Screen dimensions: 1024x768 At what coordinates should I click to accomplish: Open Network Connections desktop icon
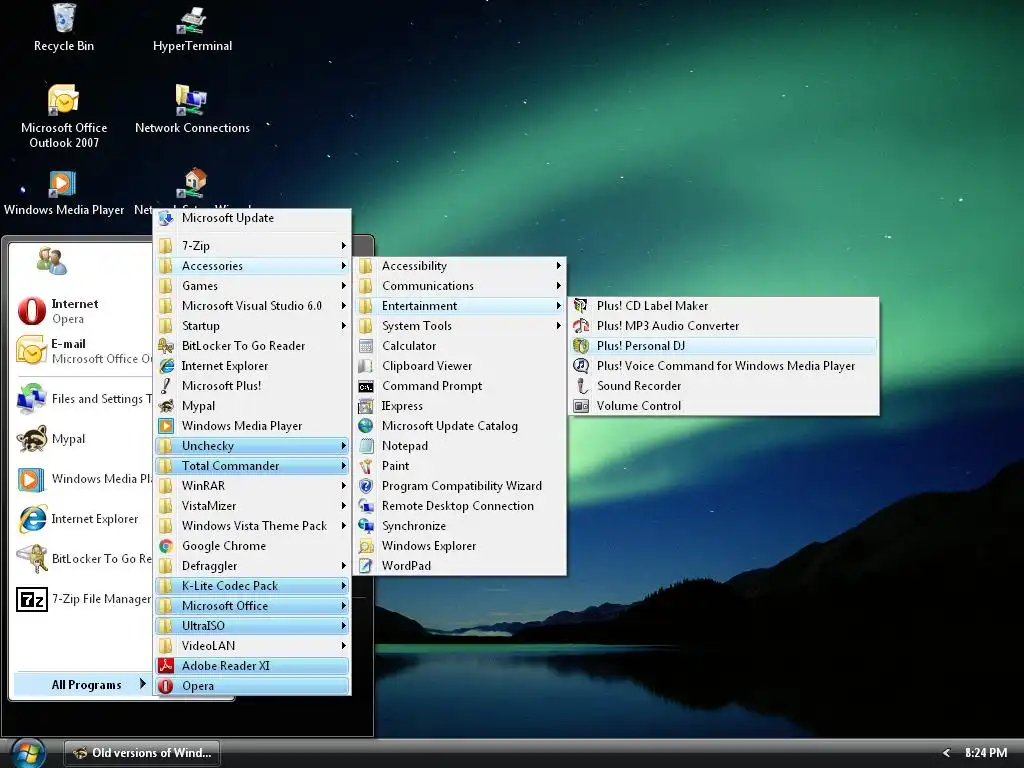click(x=192, y=109)
